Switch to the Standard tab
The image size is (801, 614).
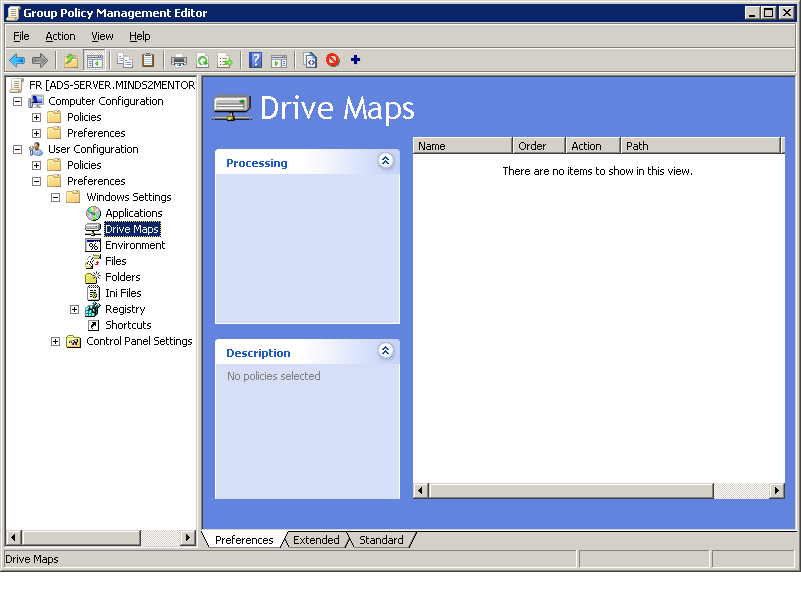[x=381, y=540]
